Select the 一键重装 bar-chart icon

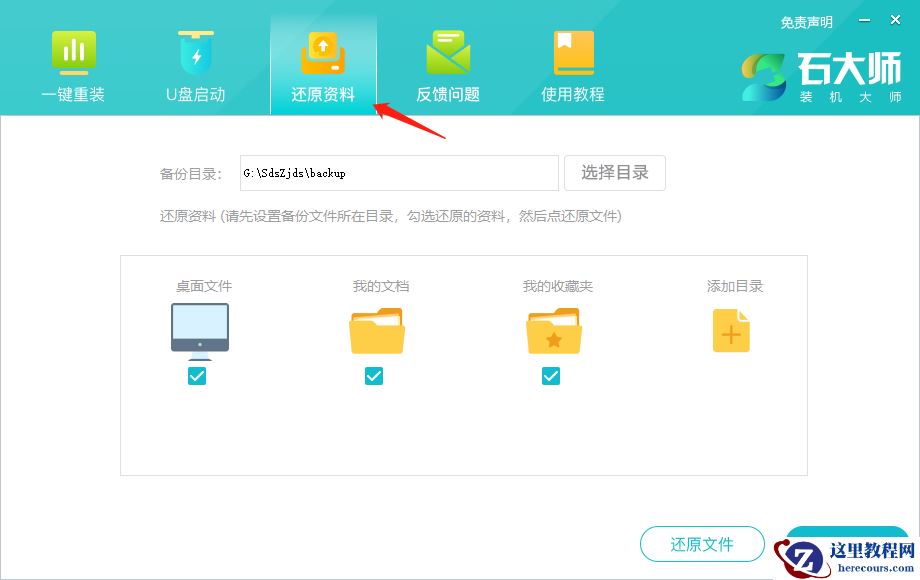[x=73, y=51]
